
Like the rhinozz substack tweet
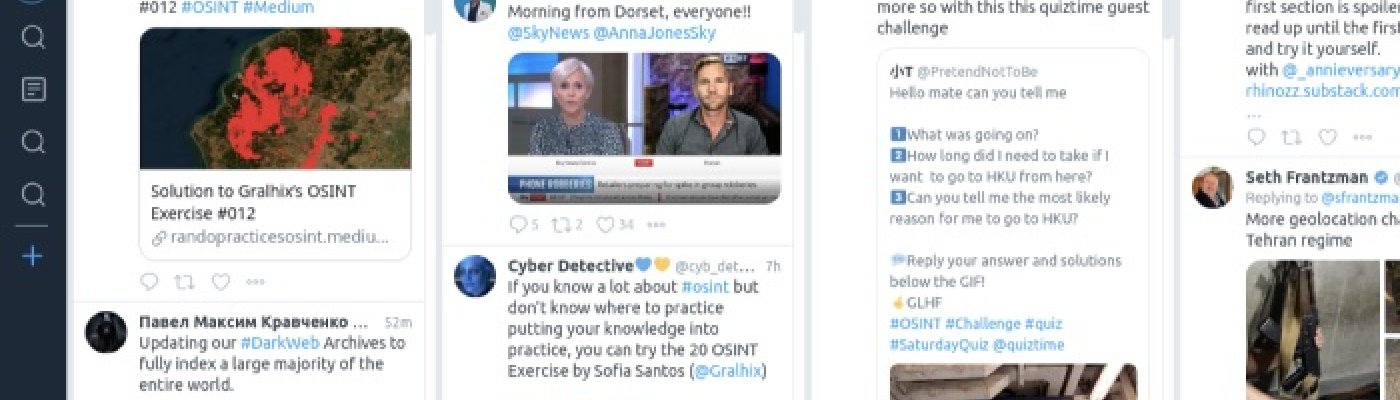coord(1327,137)
